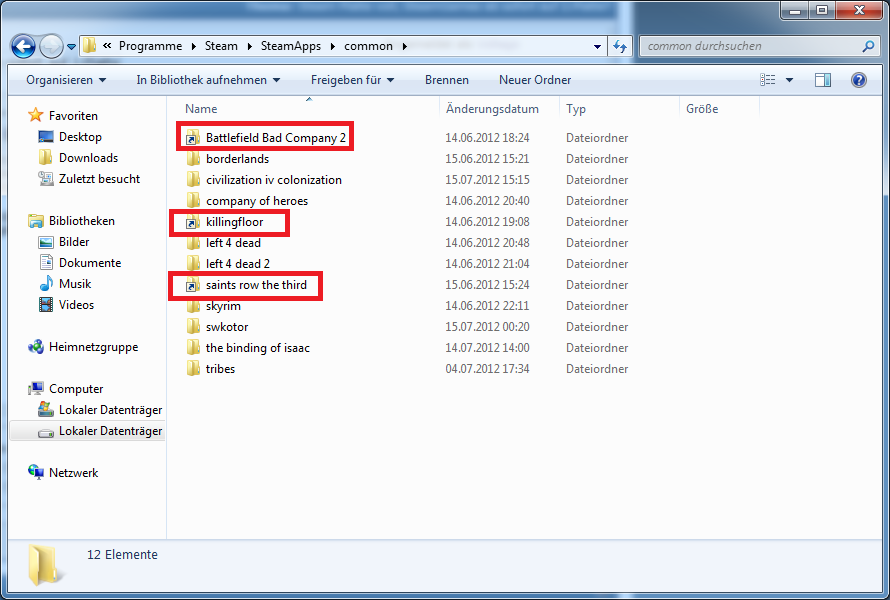
Task: Open the Organisieren menu
Action: (x=66, y=80)
